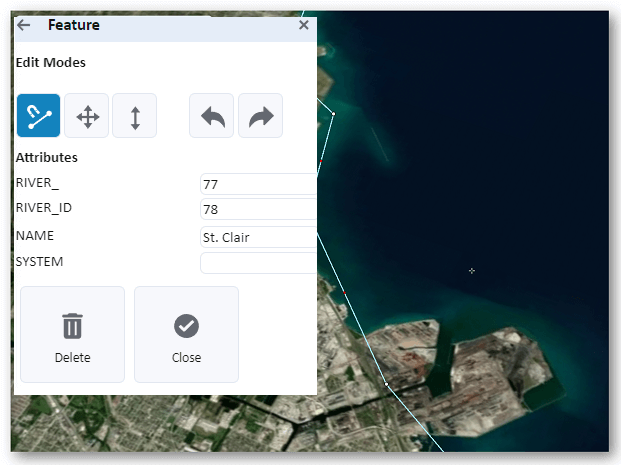Close the Feature panel with X
Viewport: 621px width, 465px height.
tap(304, 25)
